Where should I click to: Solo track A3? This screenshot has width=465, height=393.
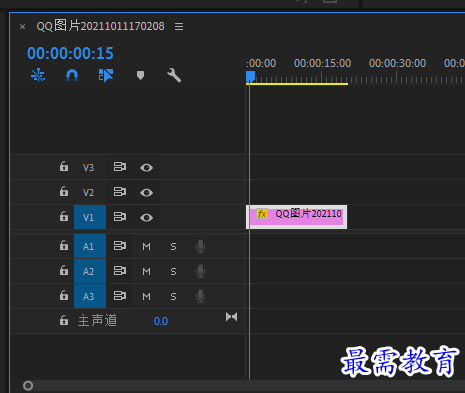point(173,296)
